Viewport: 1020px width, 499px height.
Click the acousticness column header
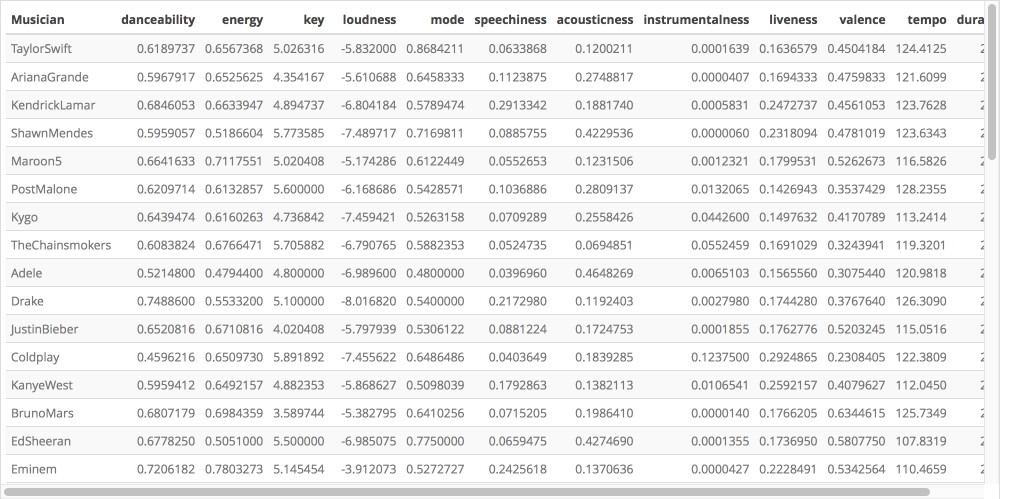[595, 20]
